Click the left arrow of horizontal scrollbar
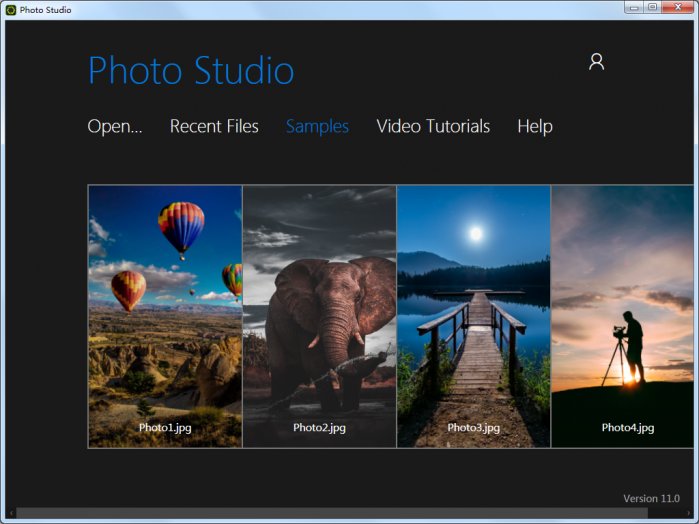 tap(12, 513)
